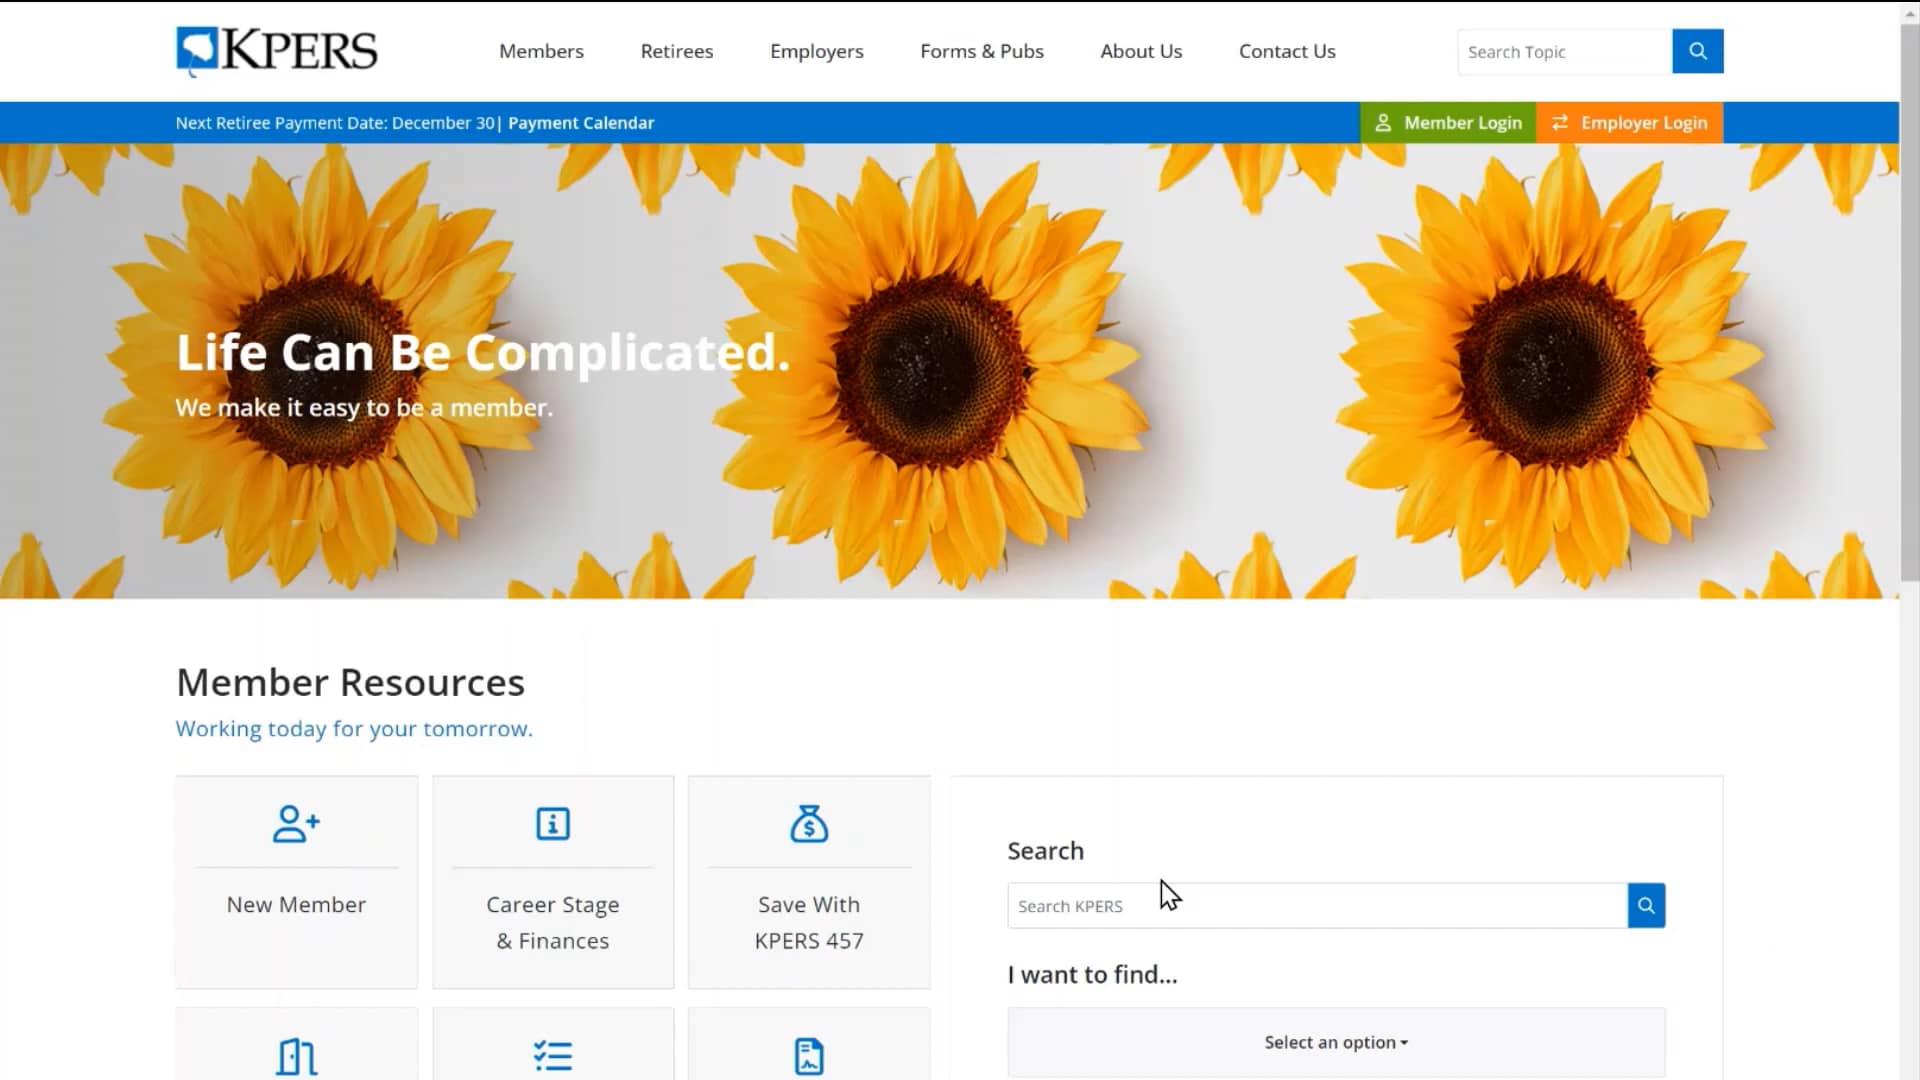Select the Save With KPERS 457 money bag icon
Image resolution: width=1920 pixels, height=1080 pixels.
[809, 823]
